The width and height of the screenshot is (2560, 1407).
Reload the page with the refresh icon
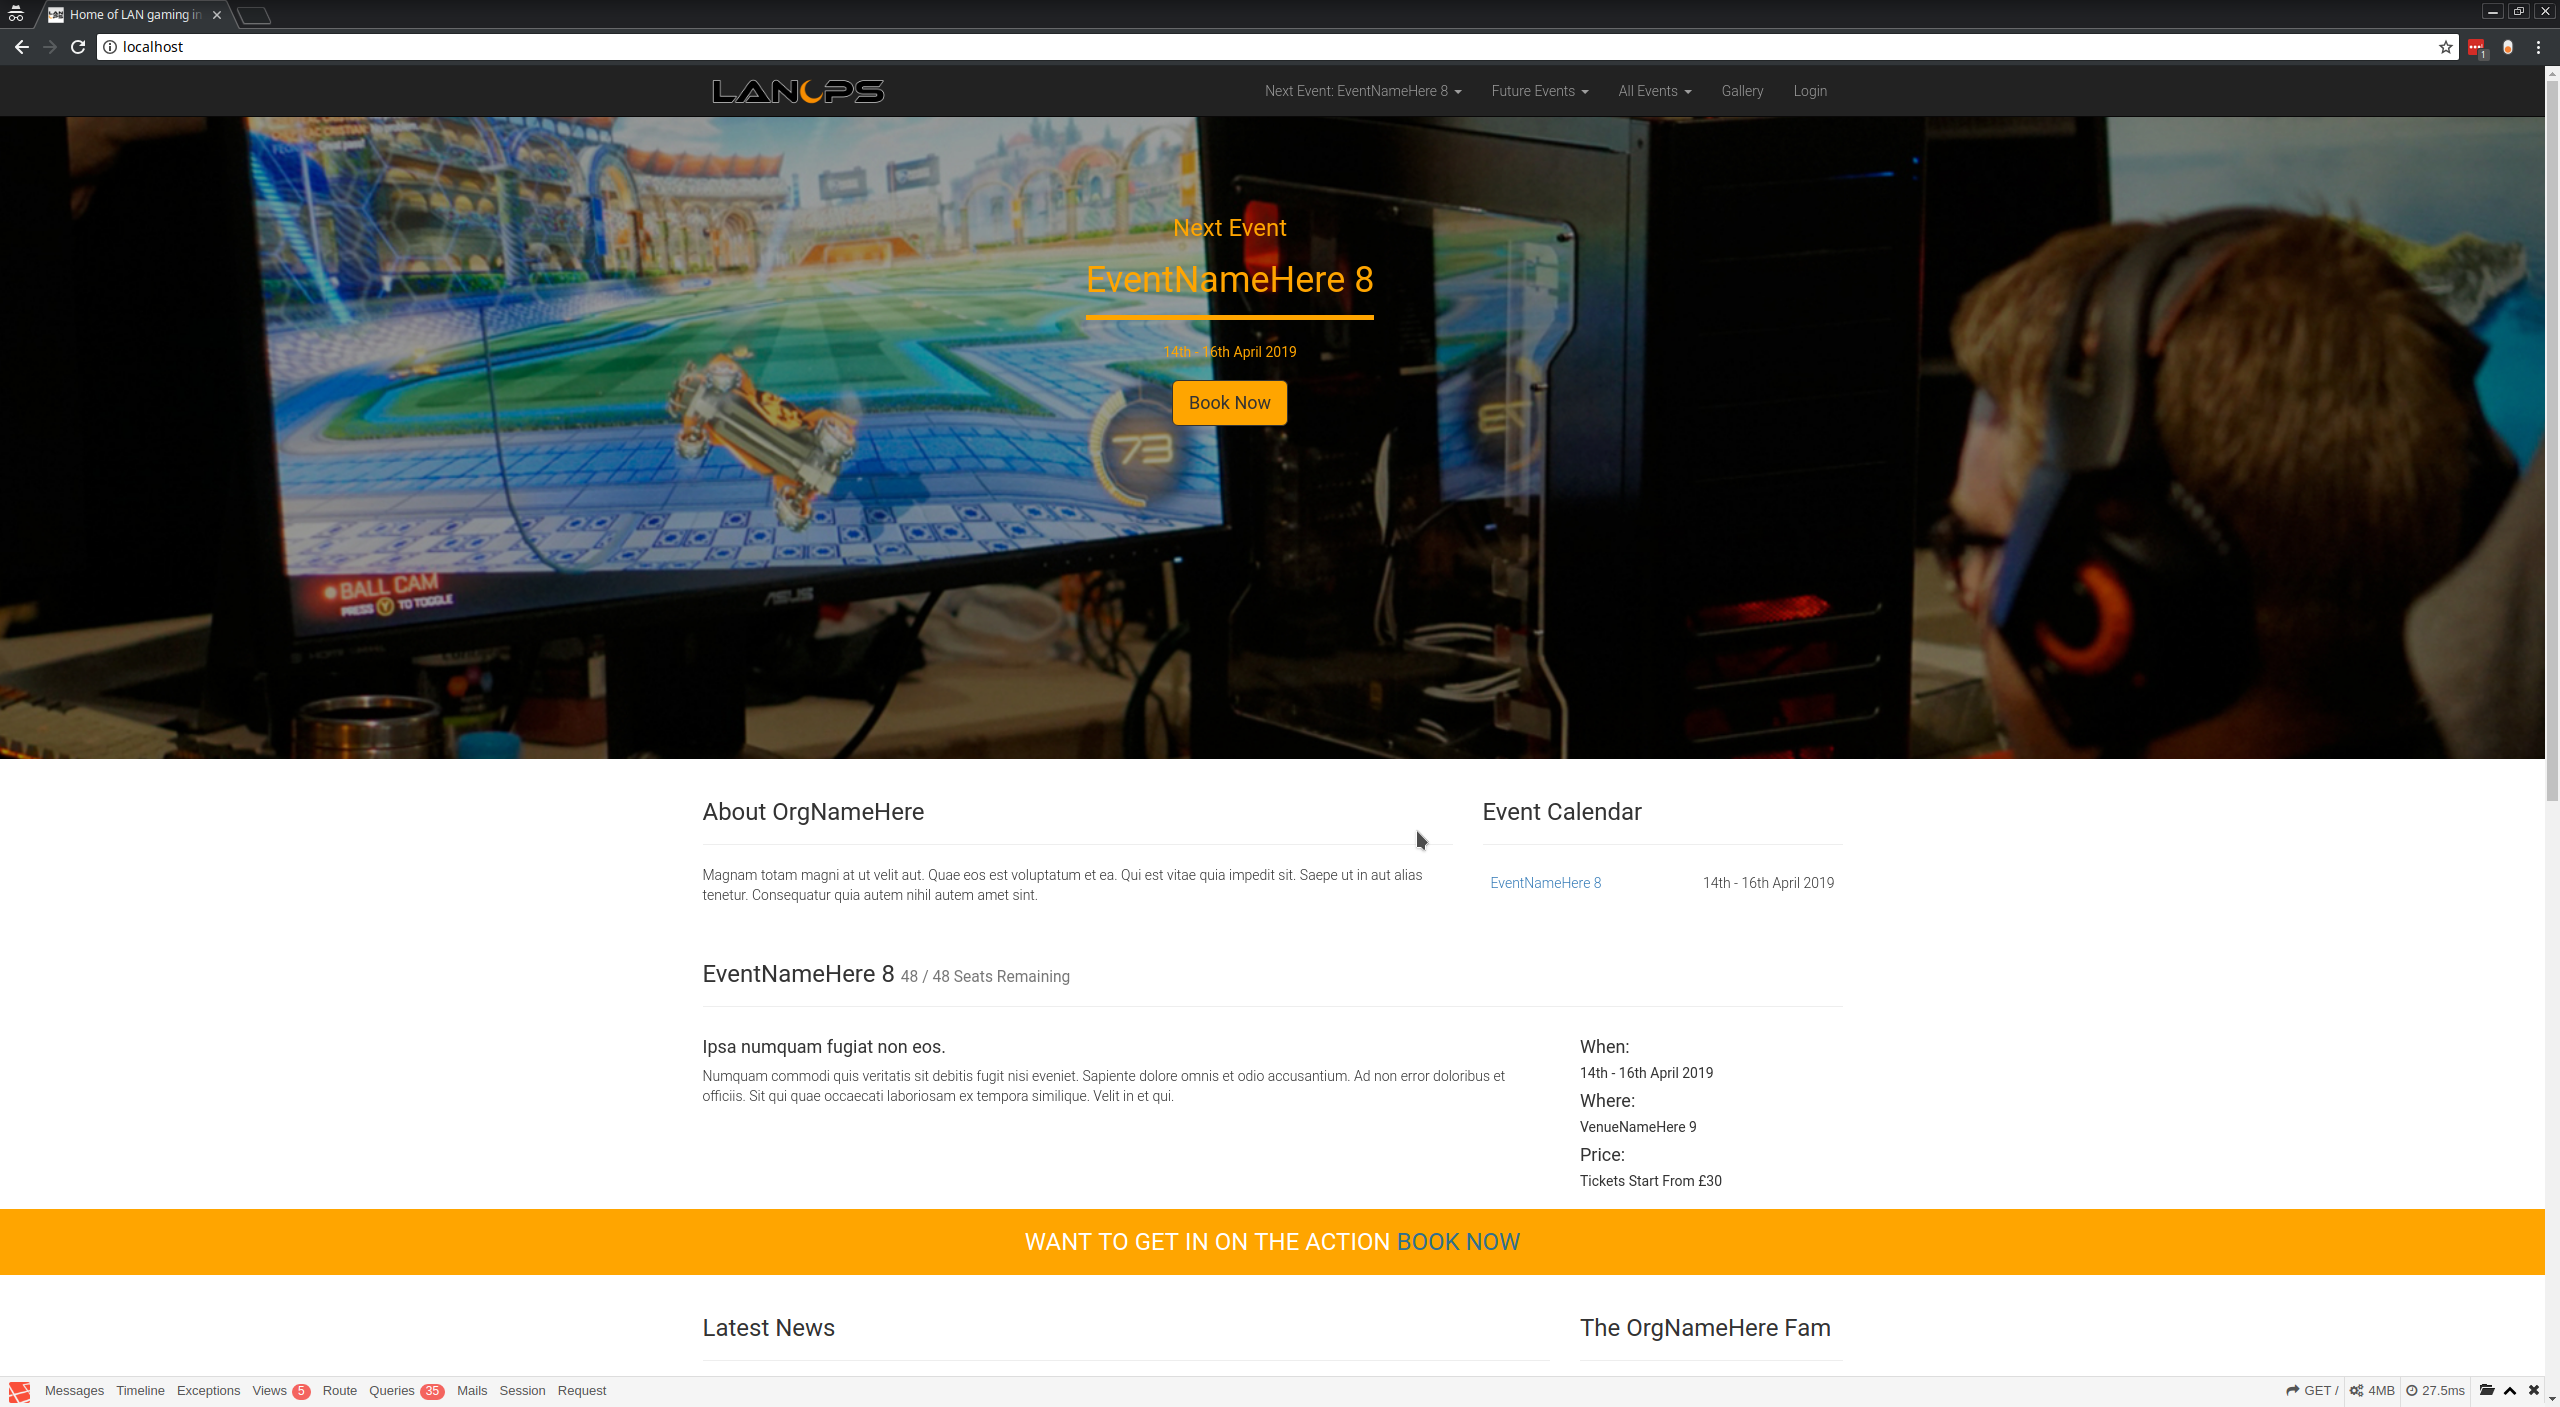click(x=78, y=47)
